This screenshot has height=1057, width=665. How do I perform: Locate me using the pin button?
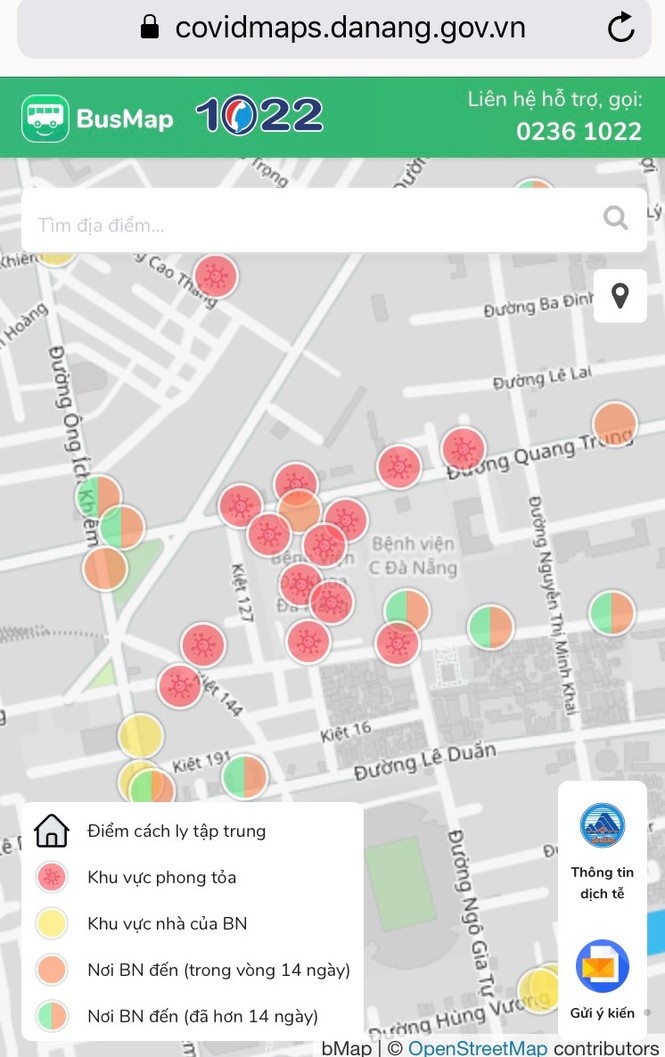(x=620, y=296)
